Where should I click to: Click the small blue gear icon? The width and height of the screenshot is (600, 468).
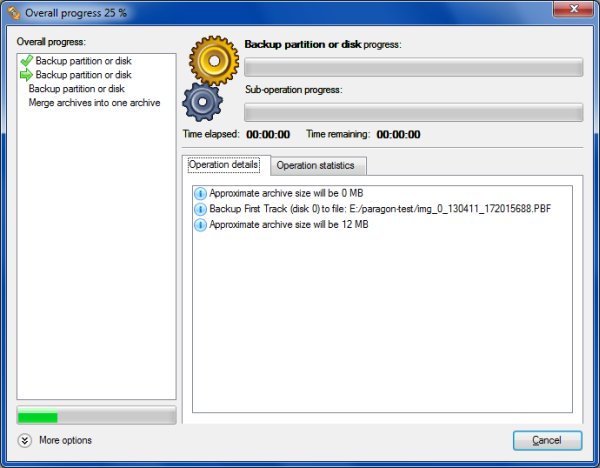[x=202, y=102]
